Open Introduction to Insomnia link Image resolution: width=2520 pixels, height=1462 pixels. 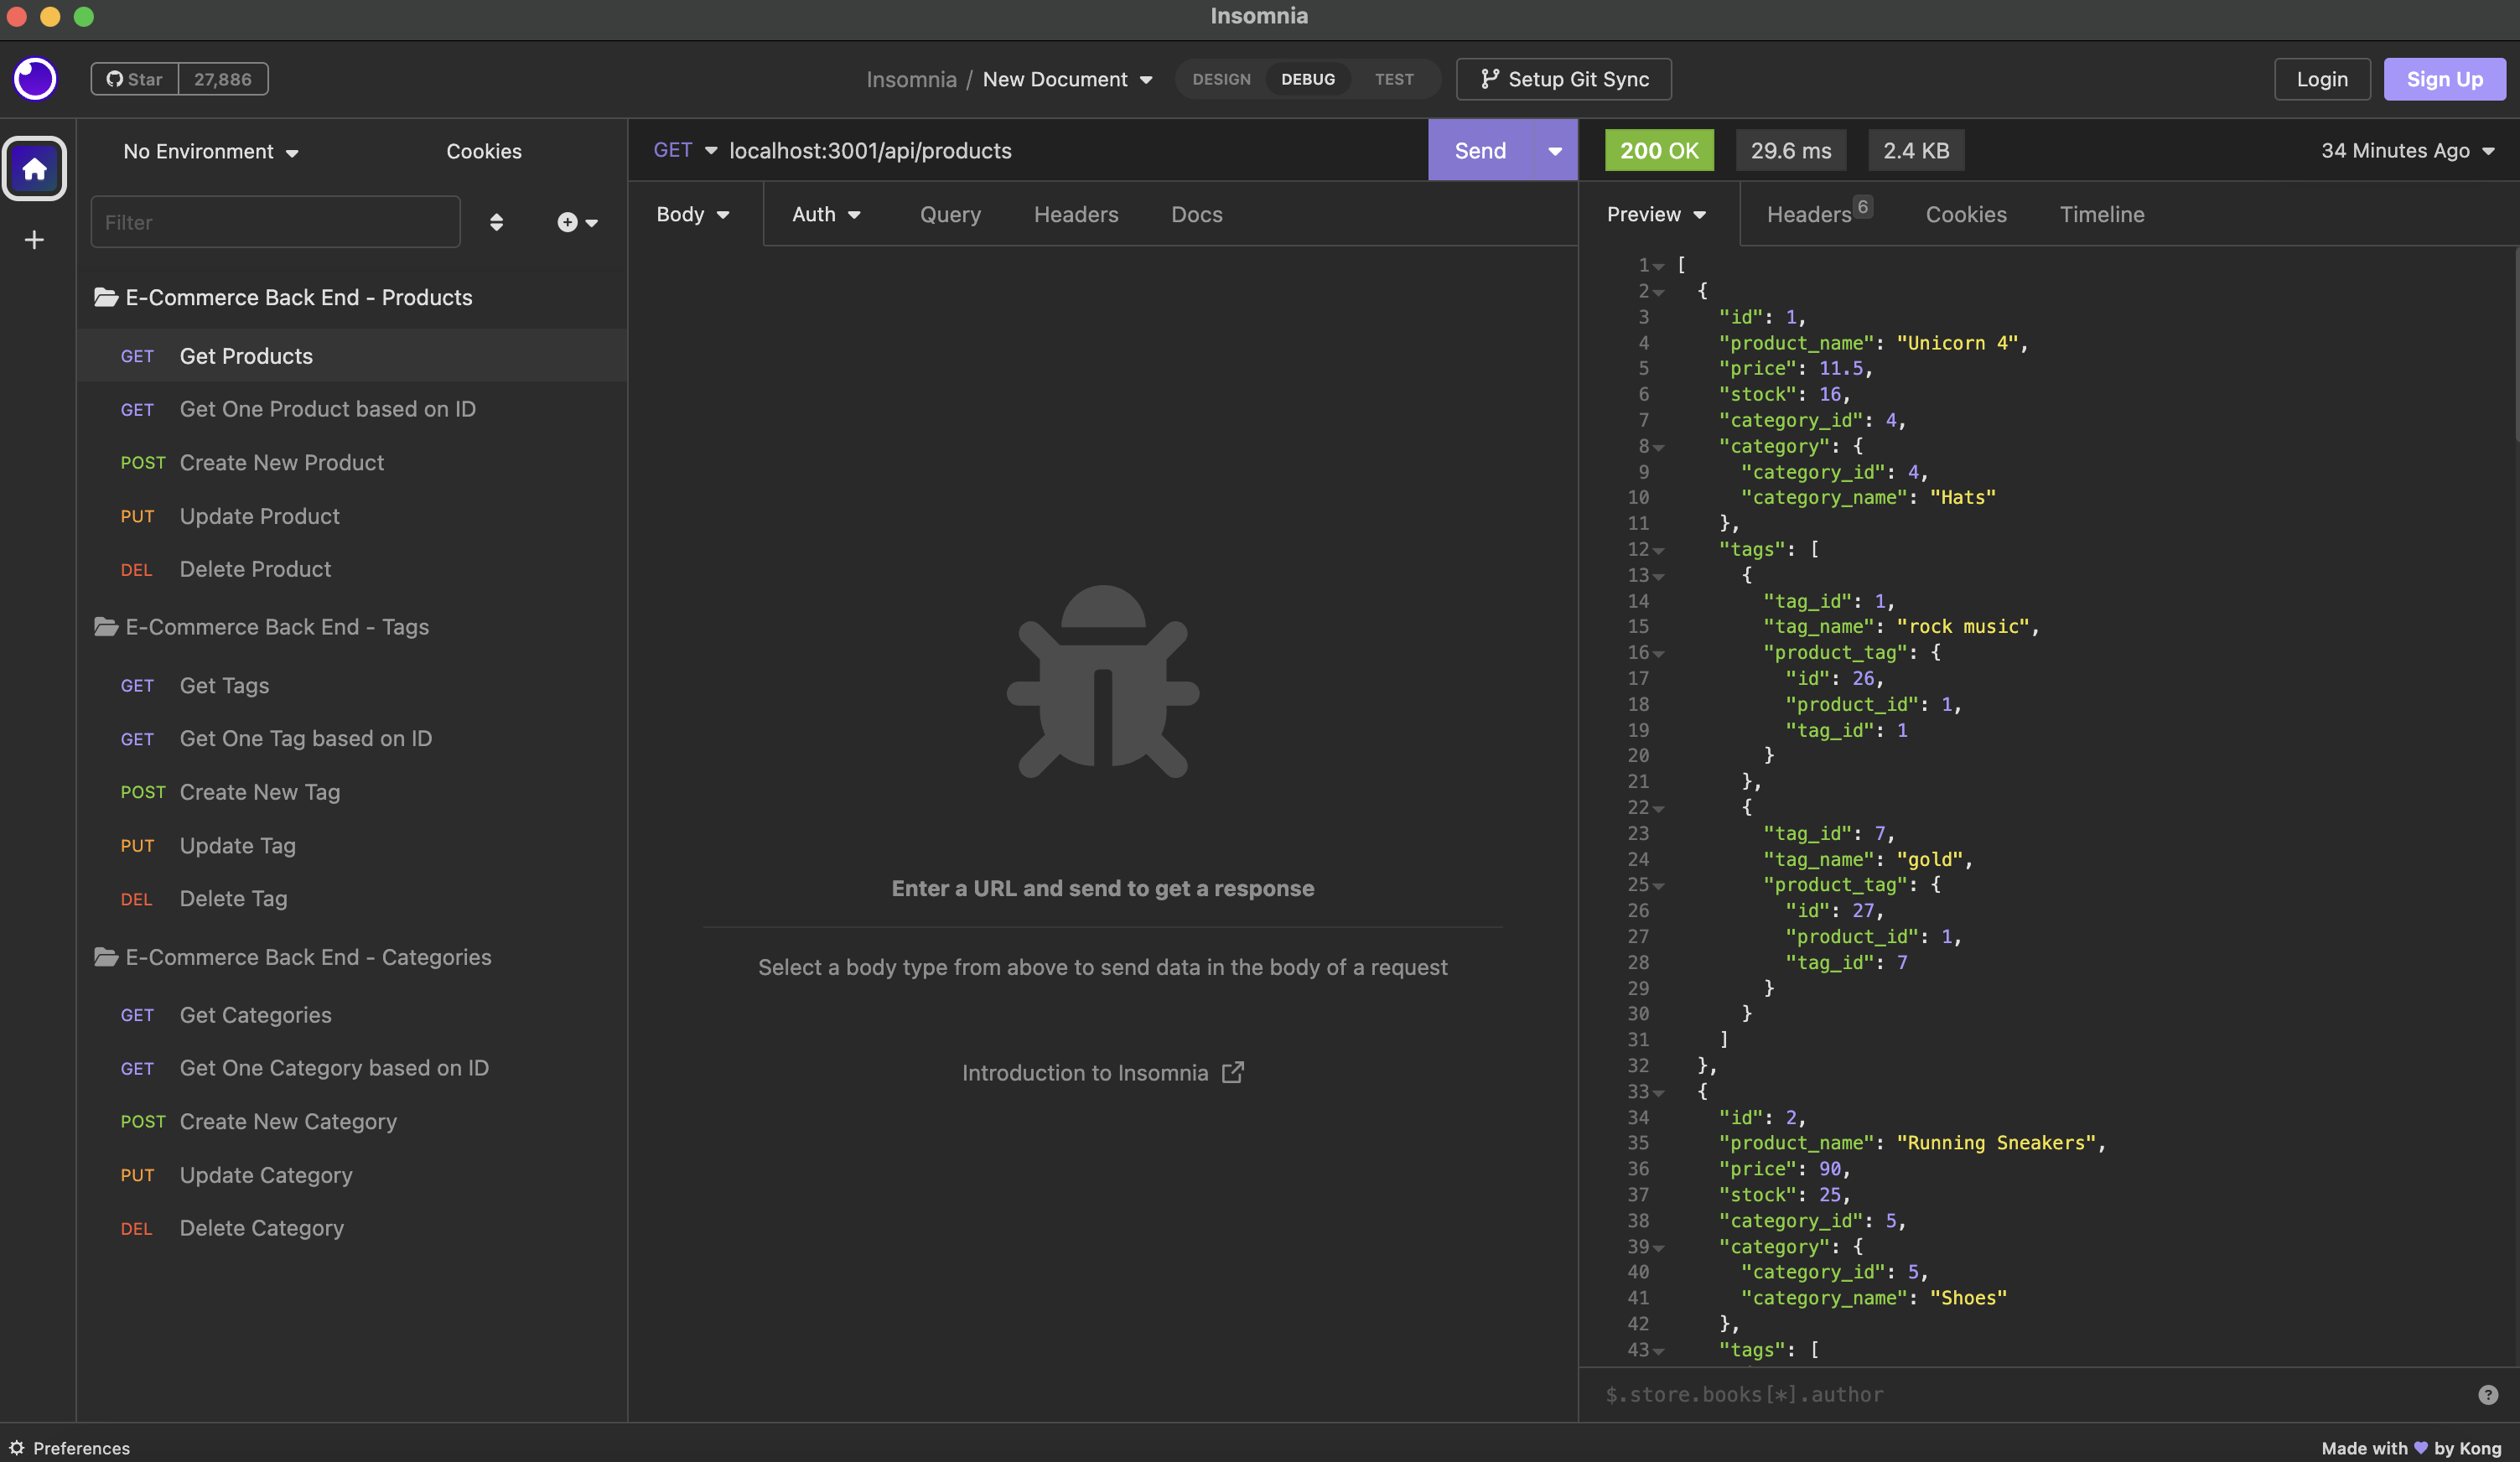point(1102,1072)
